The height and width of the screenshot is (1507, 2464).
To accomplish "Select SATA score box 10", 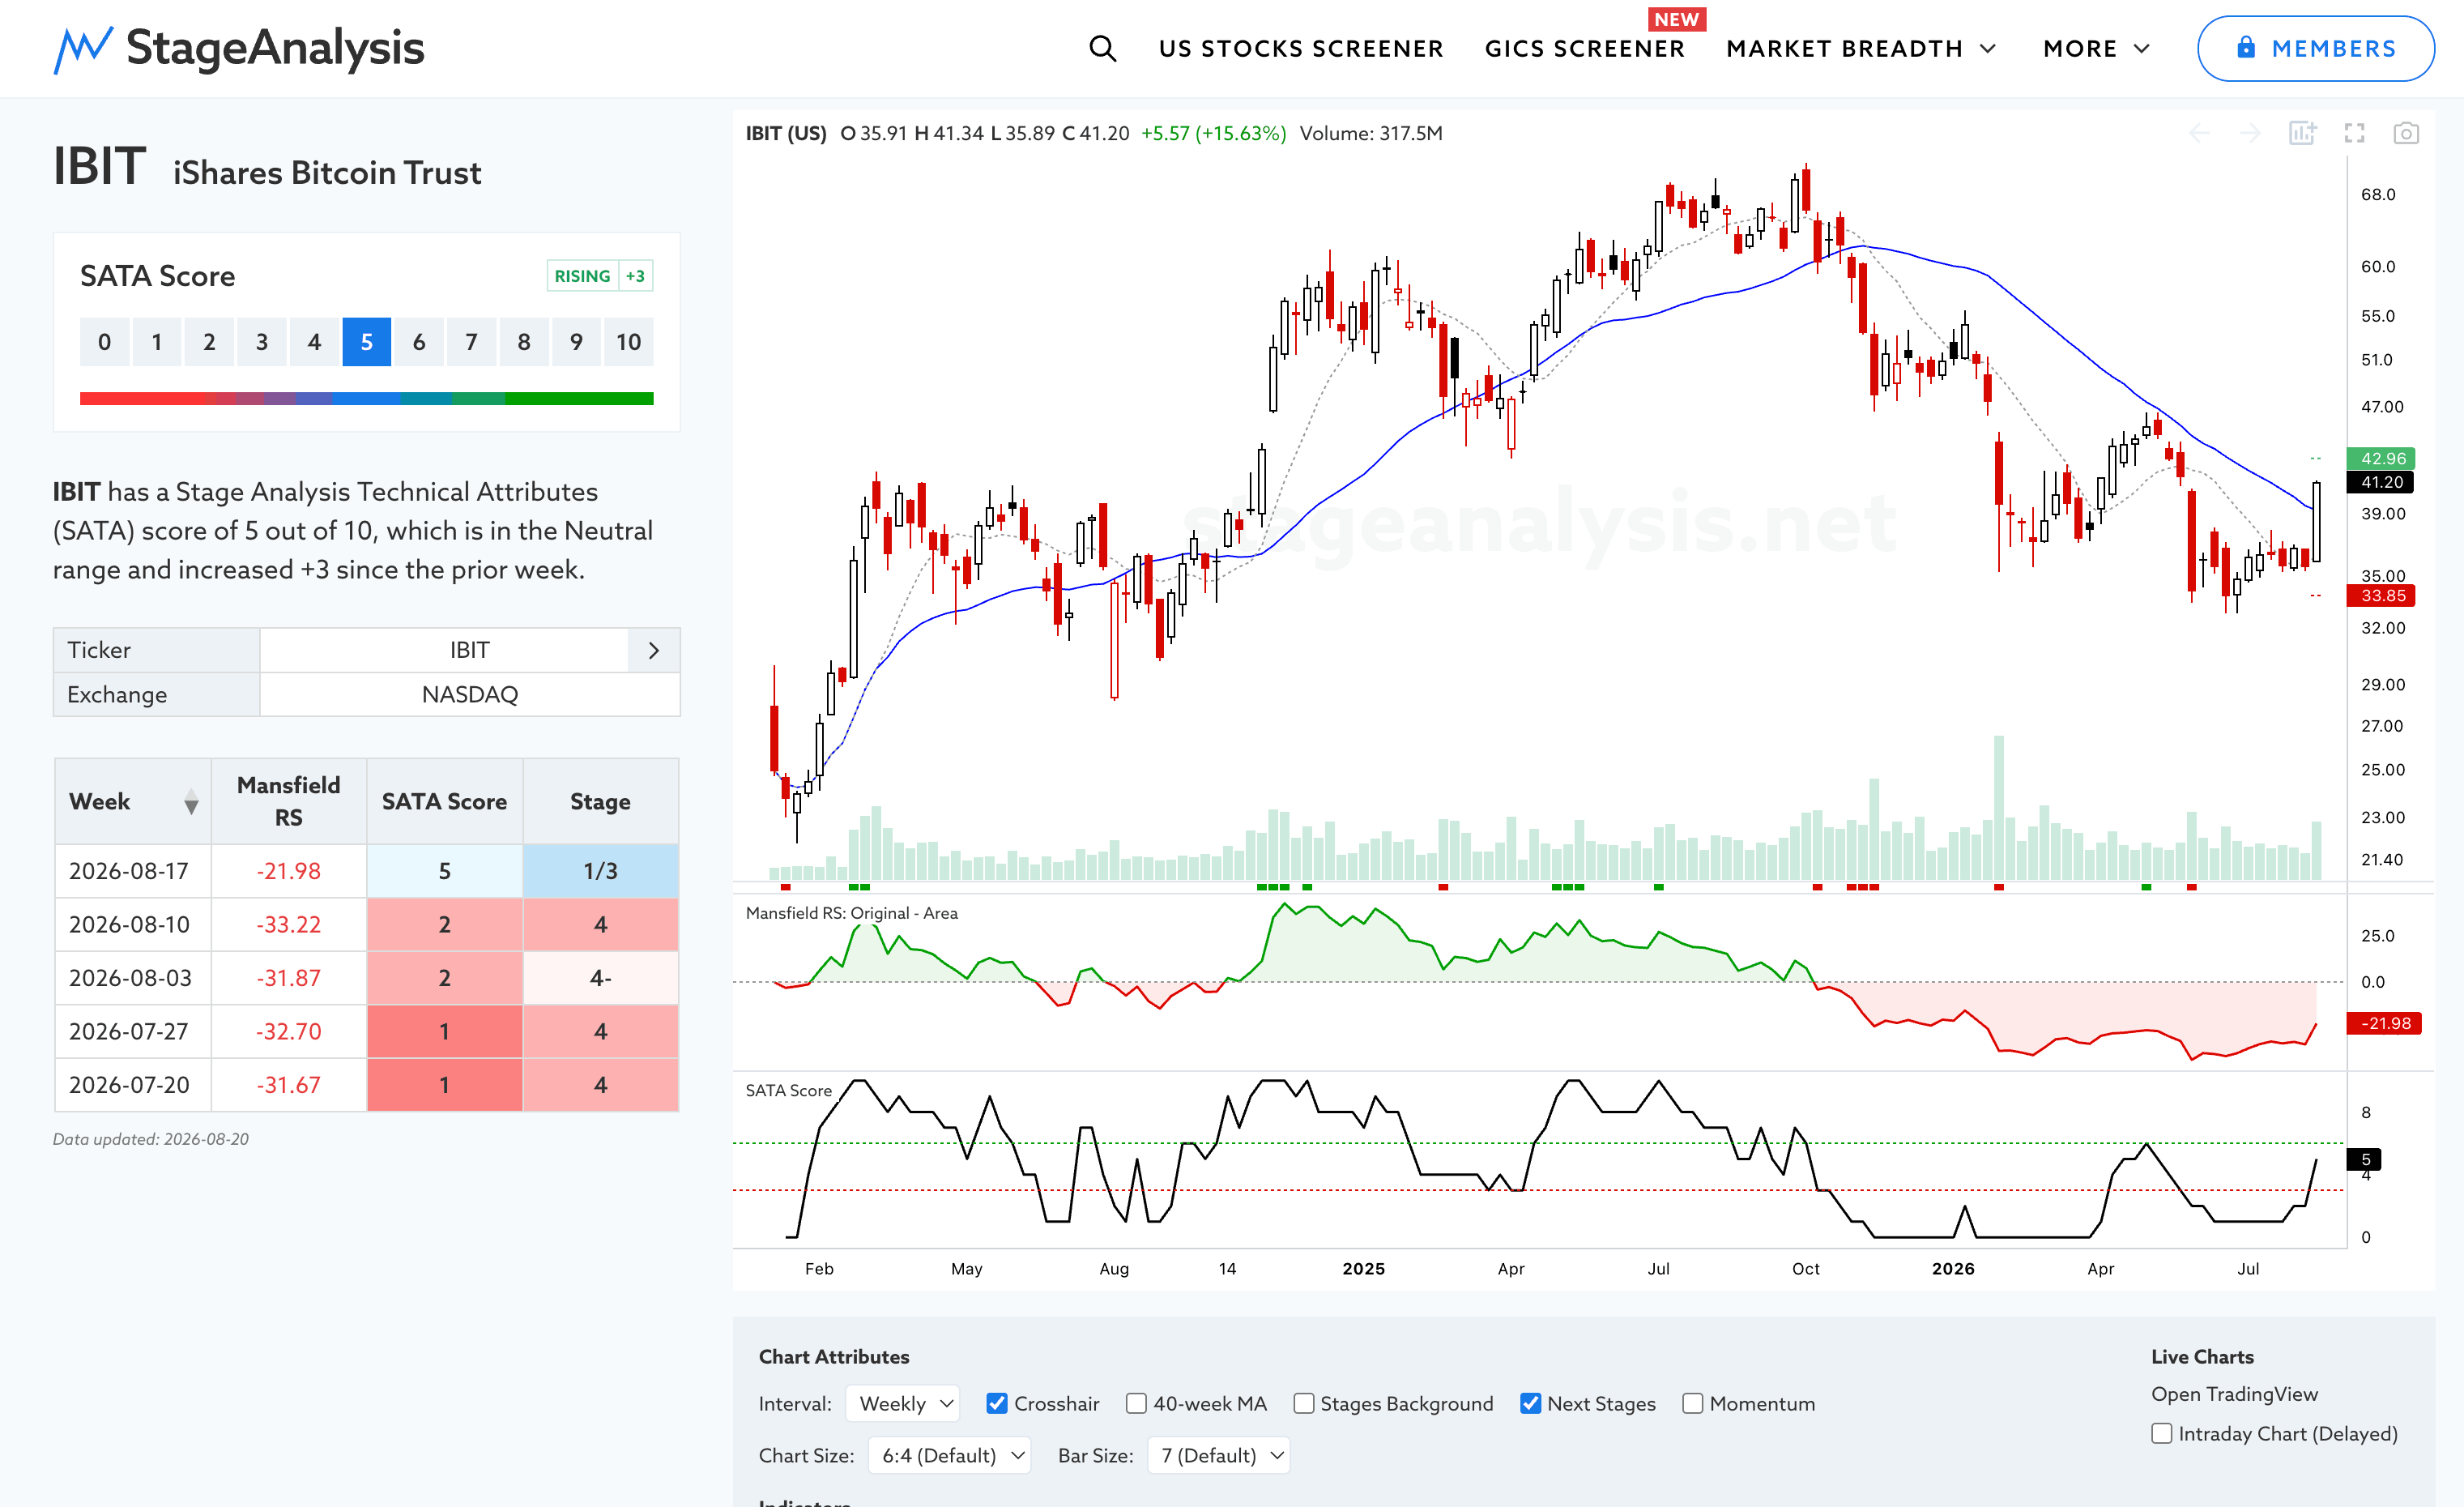I will click(628, 342).
